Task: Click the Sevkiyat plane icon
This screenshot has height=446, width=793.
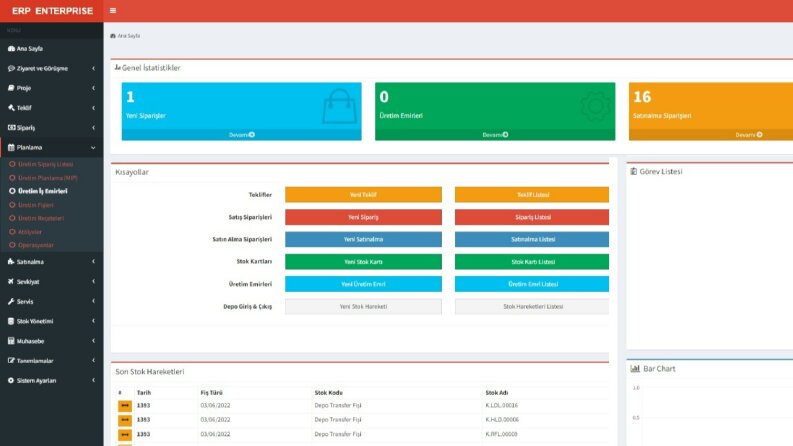Action: coord(11,282)
